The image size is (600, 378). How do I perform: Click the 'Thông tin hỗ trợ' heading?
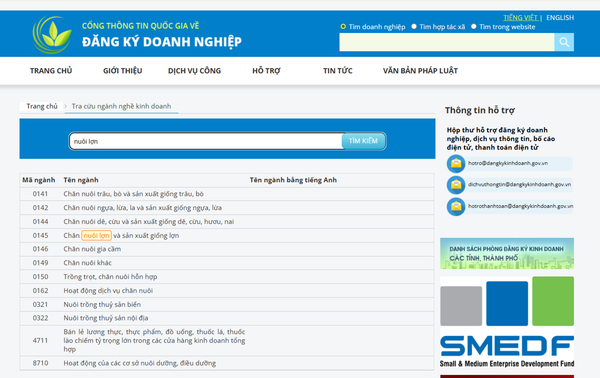pos(479,110)
